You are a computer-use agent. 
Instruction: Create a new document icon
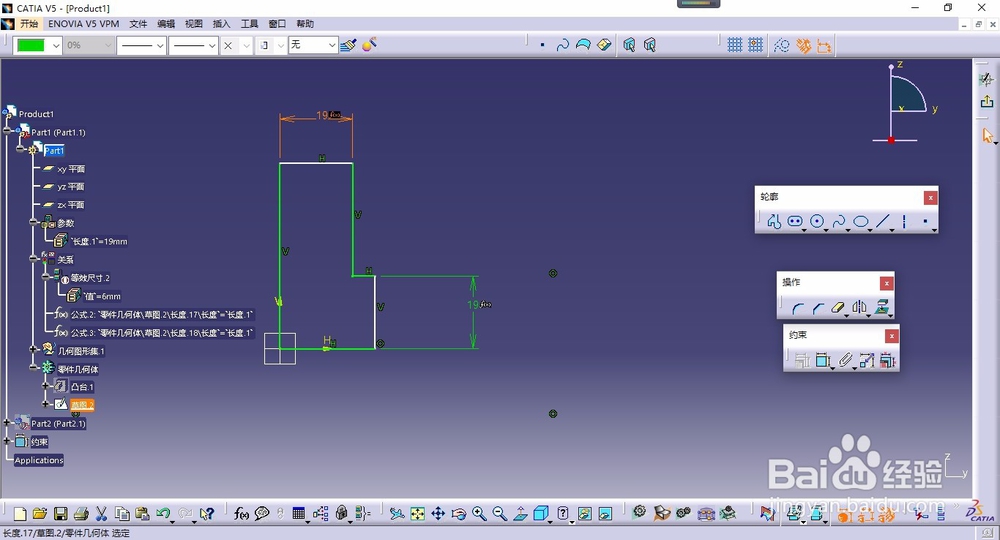pyautogui.click(x=20, y=513)
